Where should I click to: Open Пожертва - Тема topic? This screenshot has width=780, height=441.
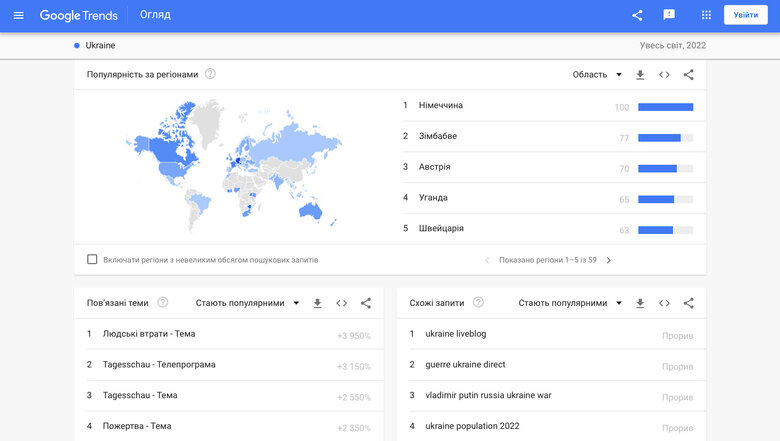click(x=137, y=427)
